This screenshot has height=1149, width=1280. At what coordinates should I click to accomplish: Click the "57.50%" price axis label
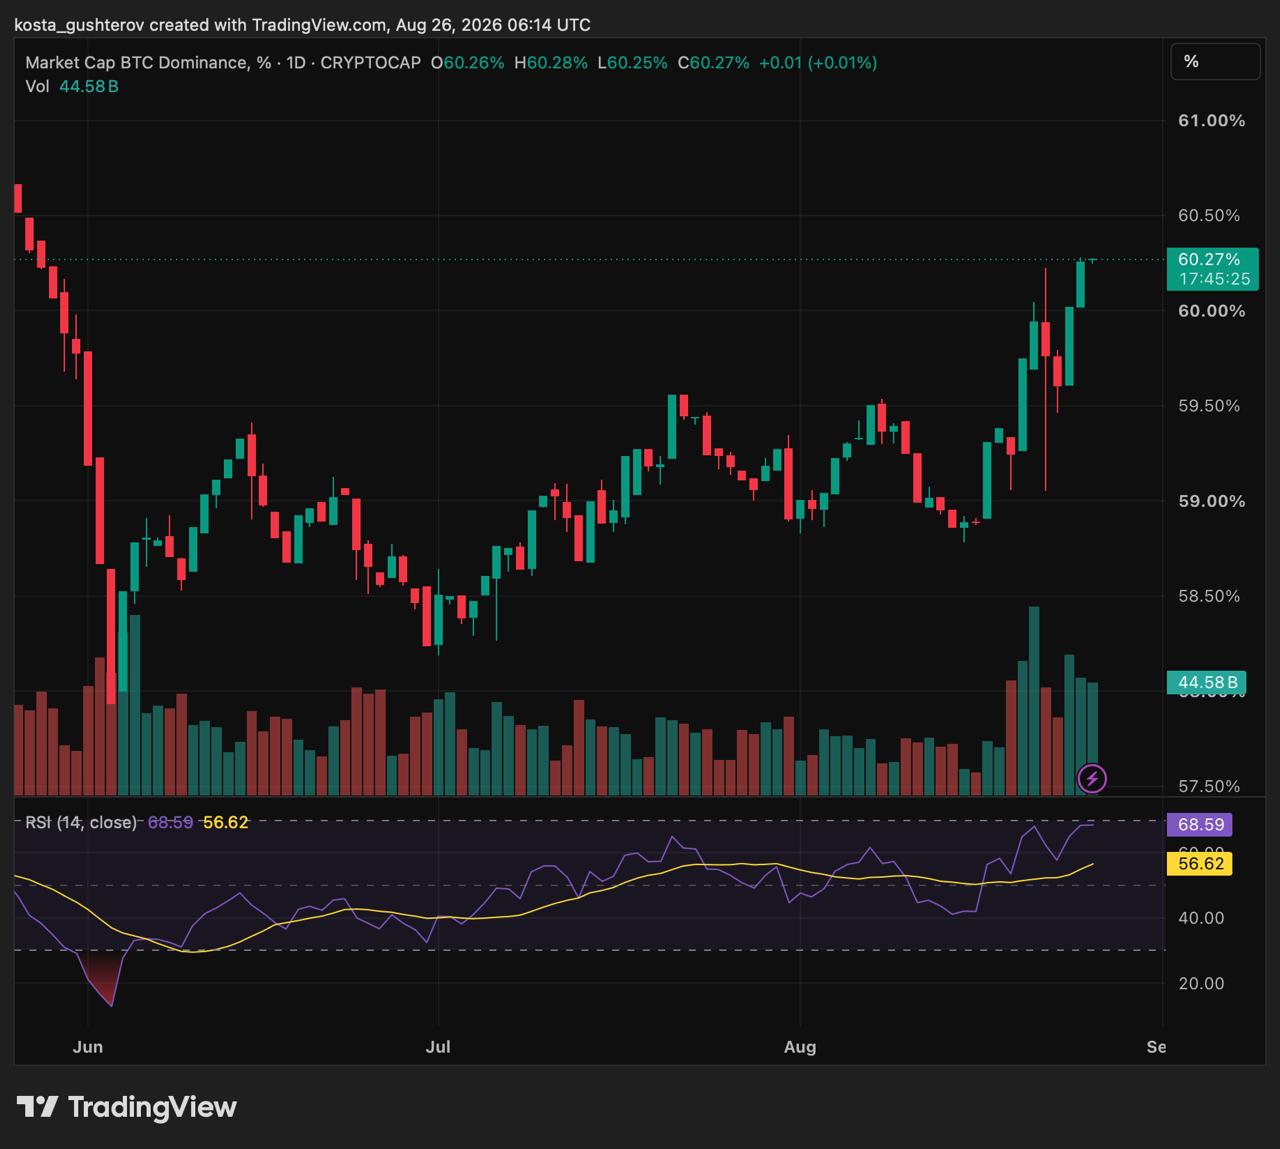pyautogui.click(x=1209, y=786)
